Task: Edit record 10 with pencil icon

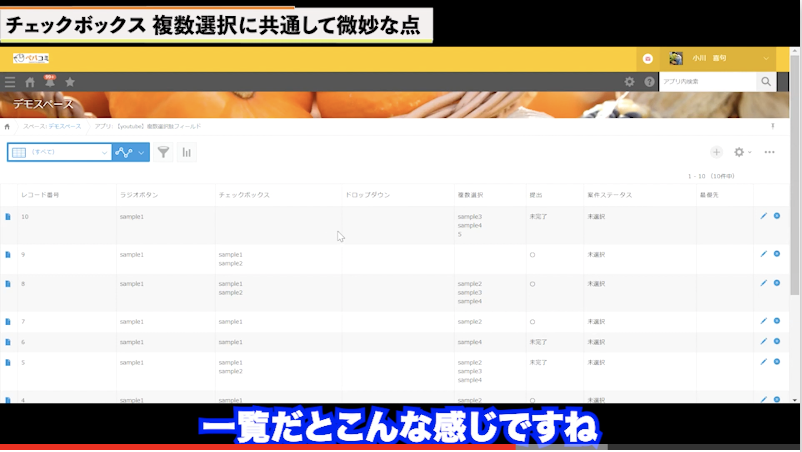Action: pyautogui.click(x=763, y=216)
